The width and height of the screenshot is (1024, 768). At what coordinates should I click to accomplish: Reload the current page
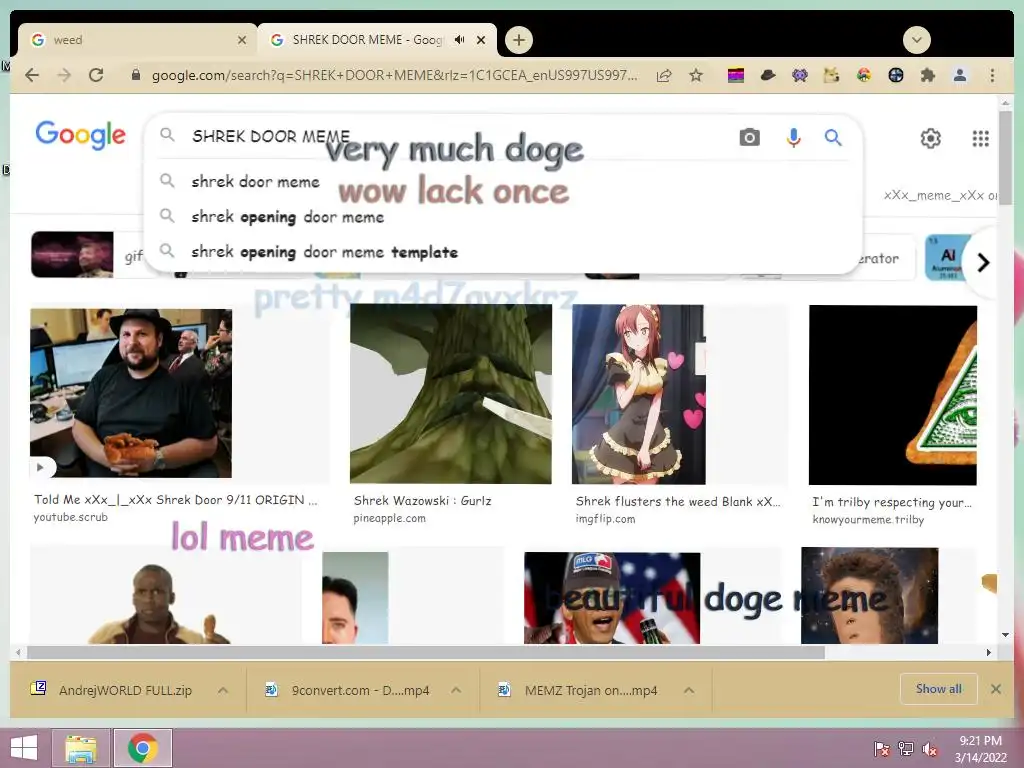pos(96,75)
